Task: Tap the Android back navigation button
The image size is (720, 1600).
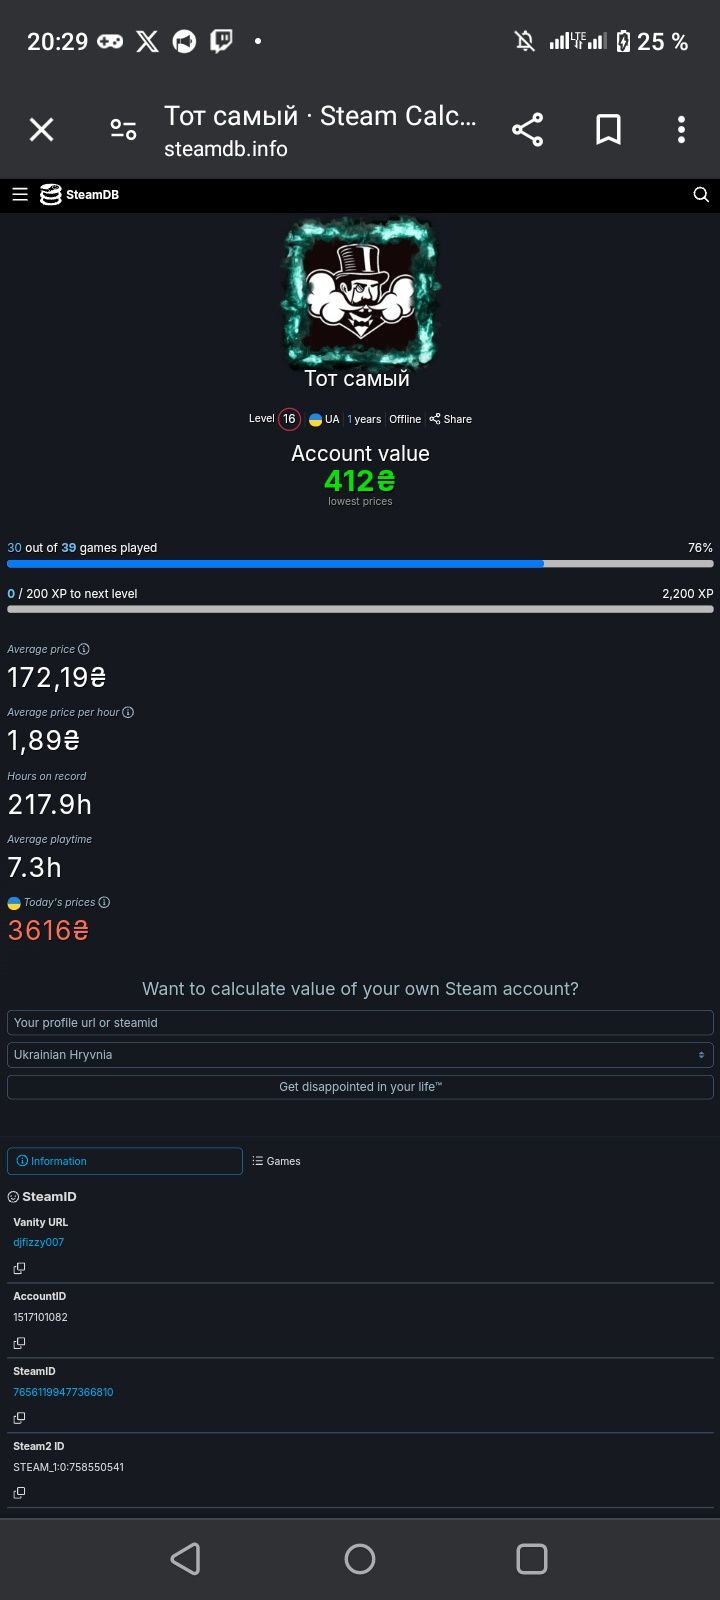Action: [185, 1559]
